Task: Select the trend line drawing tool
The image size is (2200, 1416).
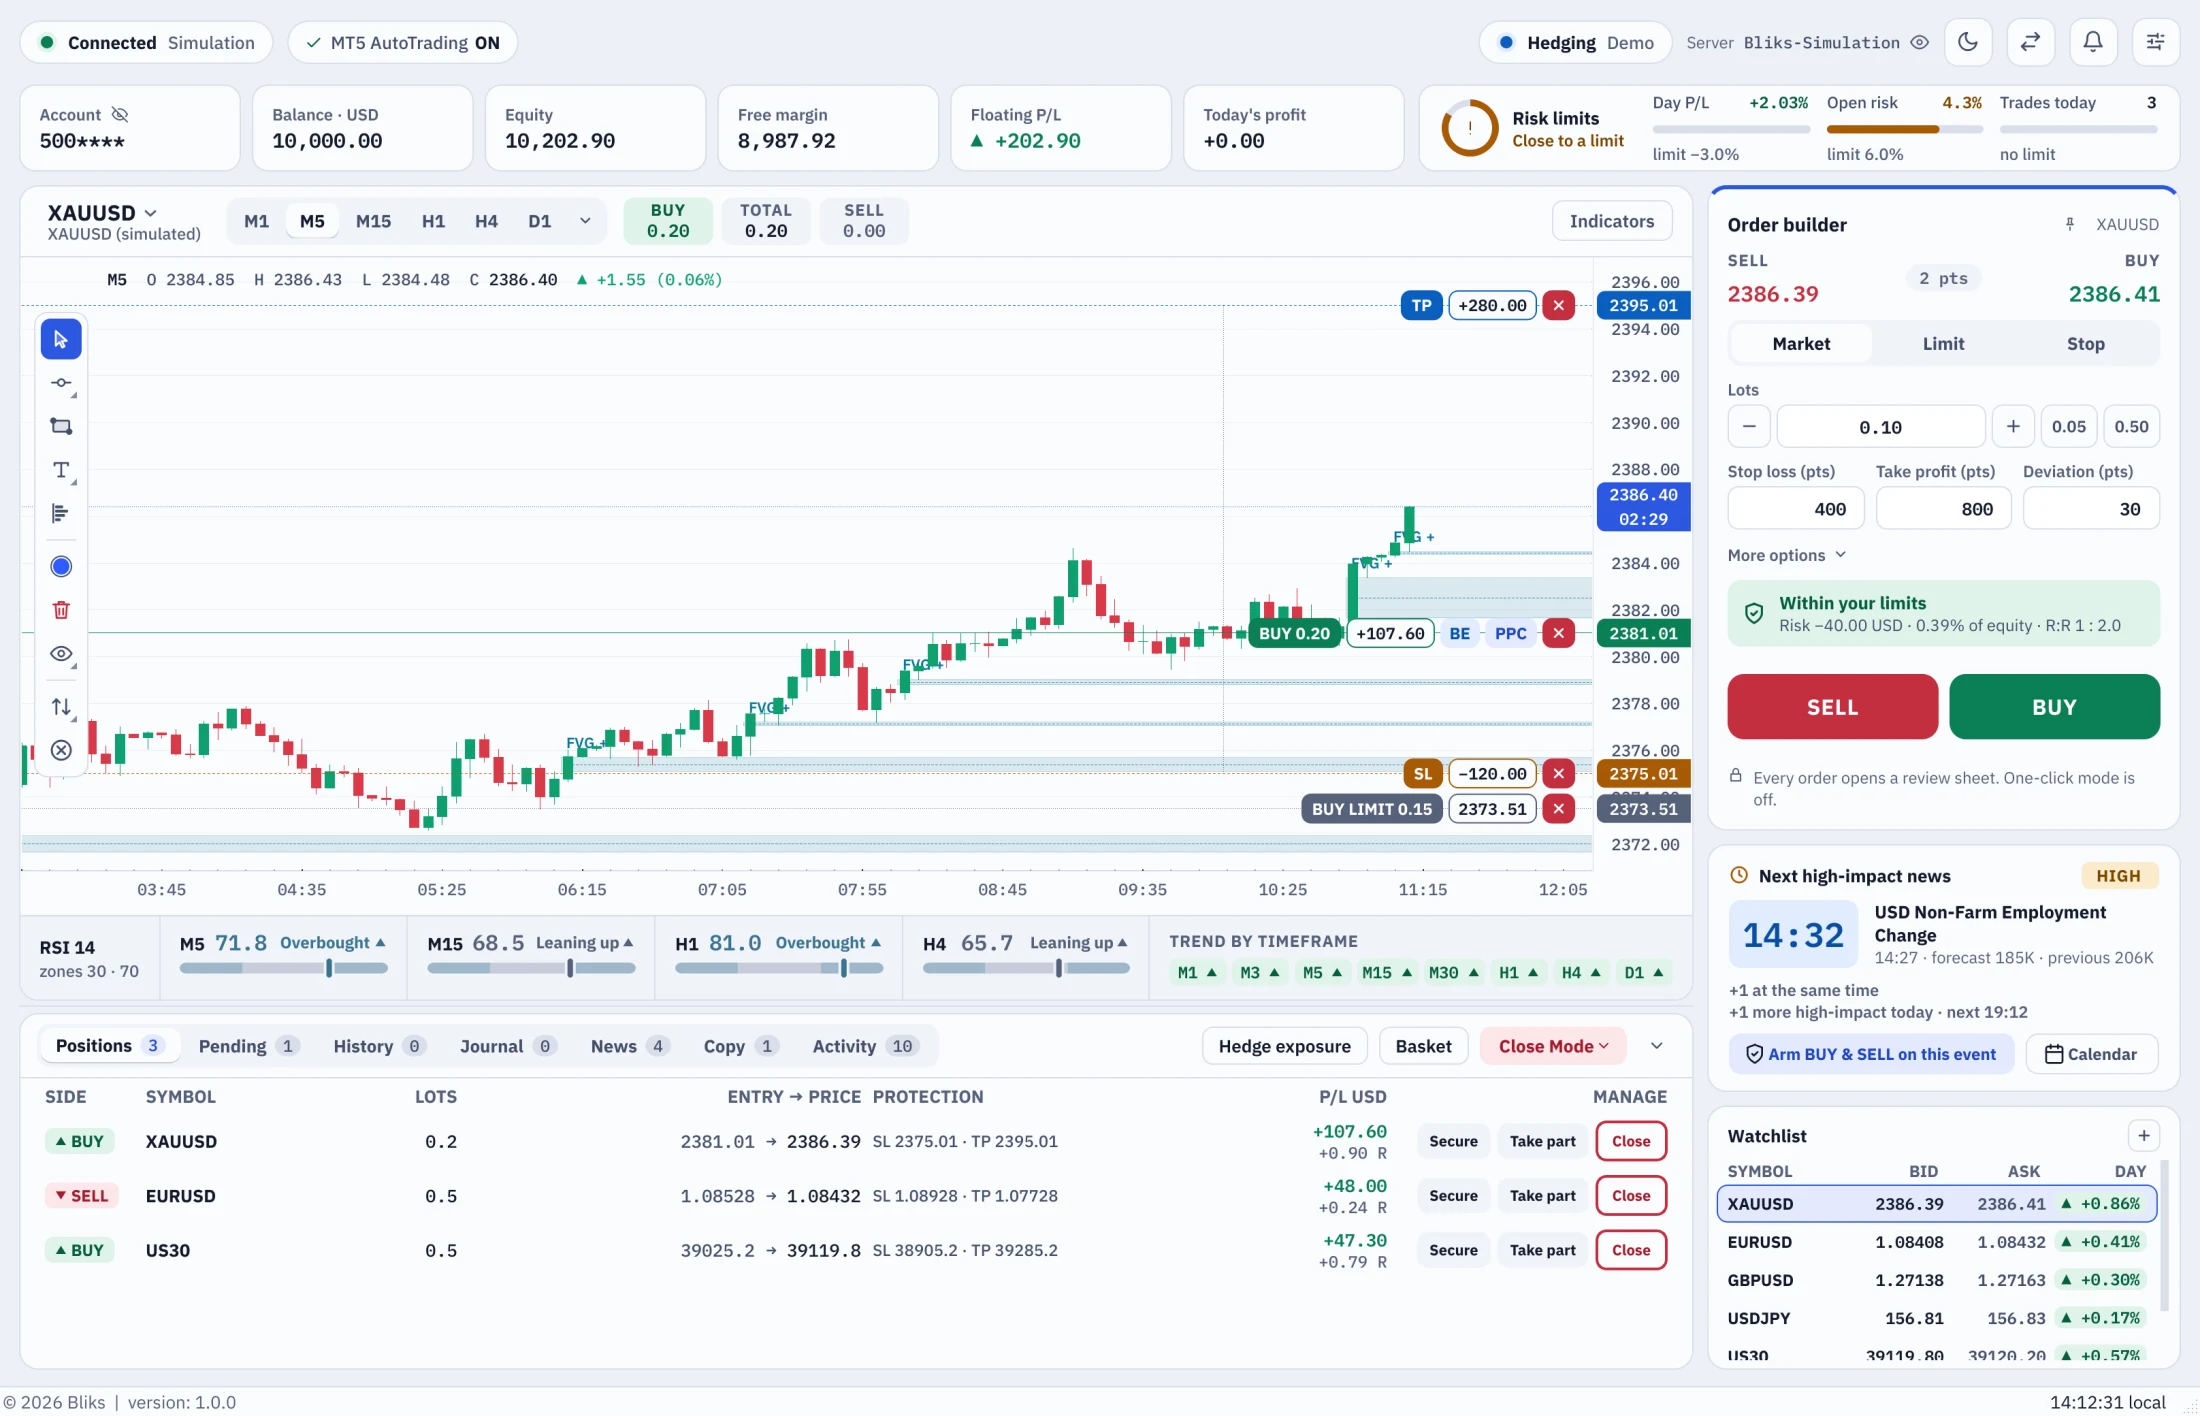Action: click(61, 384)
